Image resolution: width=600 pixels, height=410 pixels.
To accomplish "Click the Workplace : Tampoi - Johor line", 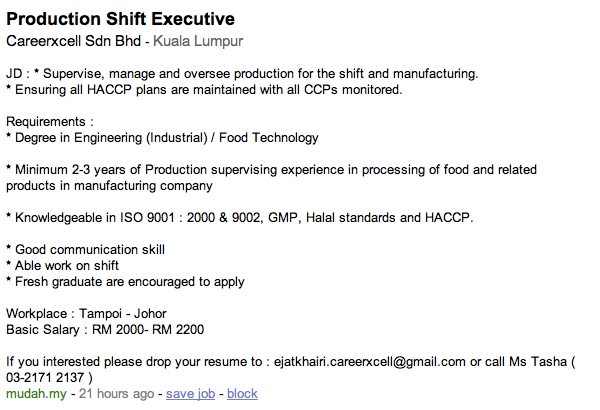I will click(86, 314).
